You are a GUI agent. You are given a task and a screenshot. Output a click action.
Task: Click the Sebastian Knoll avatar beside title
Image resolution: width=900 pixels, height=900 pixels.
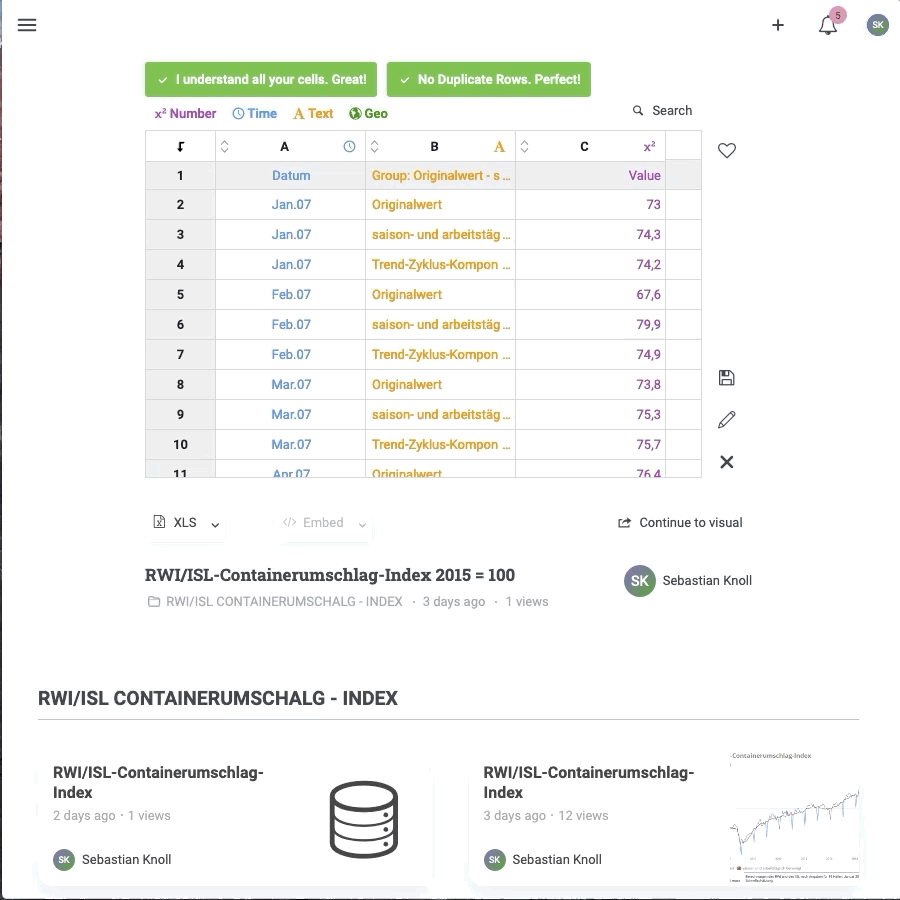(x=639, y=580)
